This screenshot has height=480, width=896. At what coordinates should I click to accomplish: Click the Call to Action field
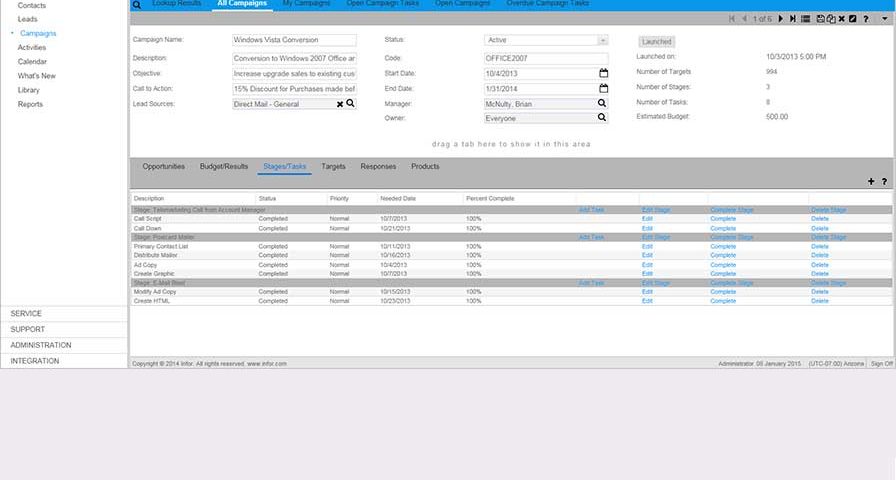[x=294, y=89]
